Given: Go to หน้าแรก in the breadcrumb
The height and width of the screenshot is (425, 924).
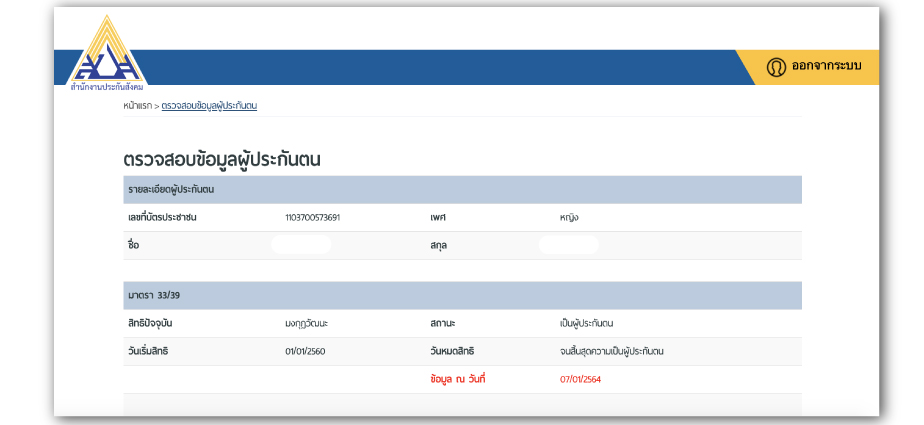Looking at the screenshot, I should click(x=137, y=105).
